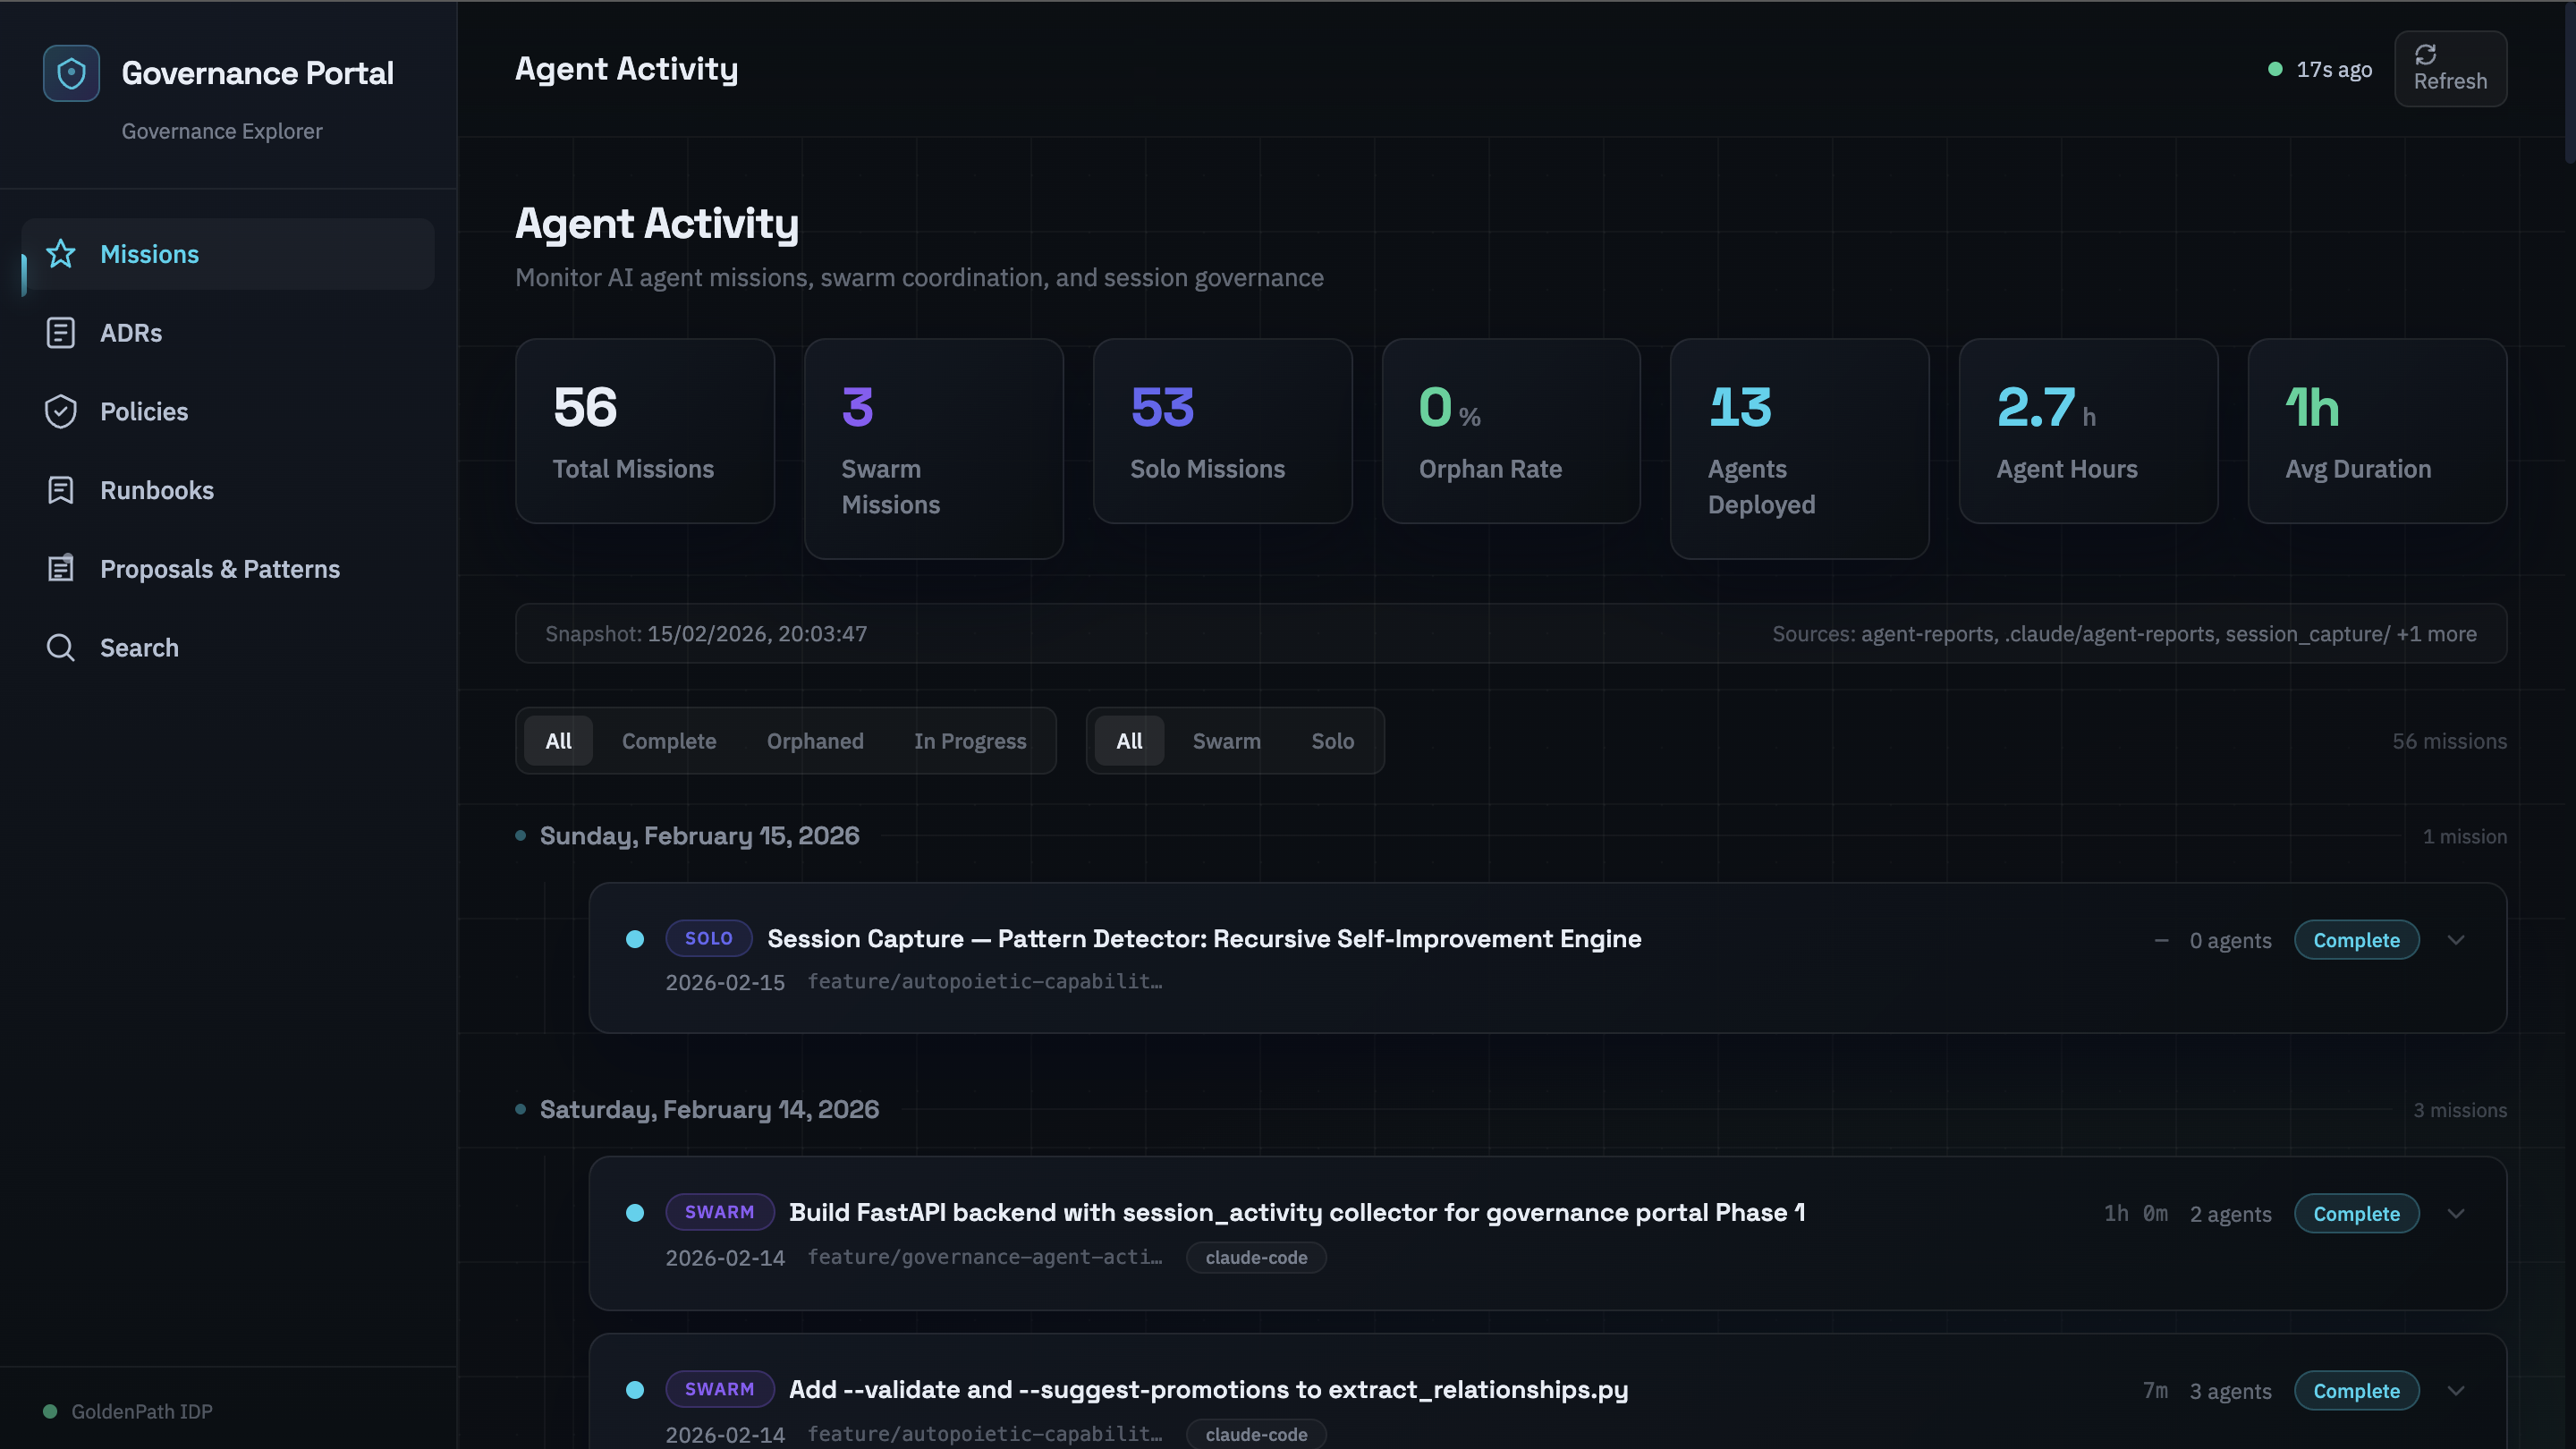Click the Search magnifier icon

(x=61, y=648)
